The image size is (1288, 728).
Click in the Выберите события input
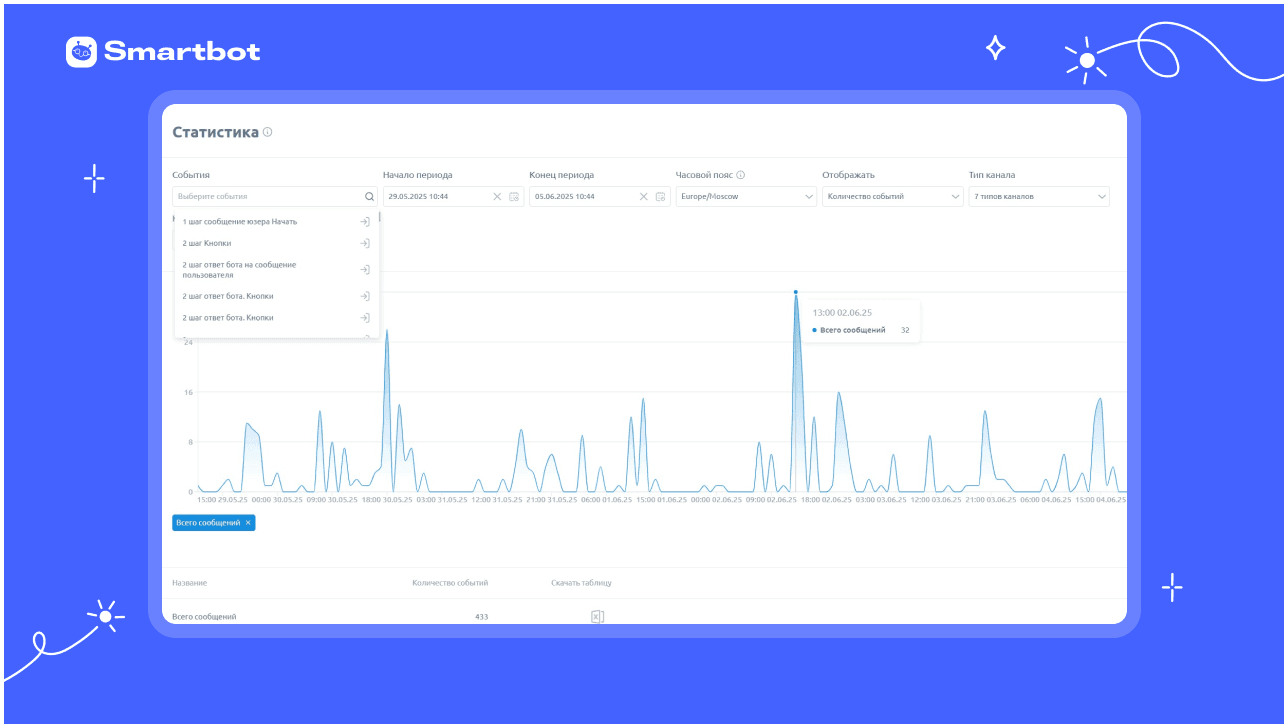click(268, 197)
